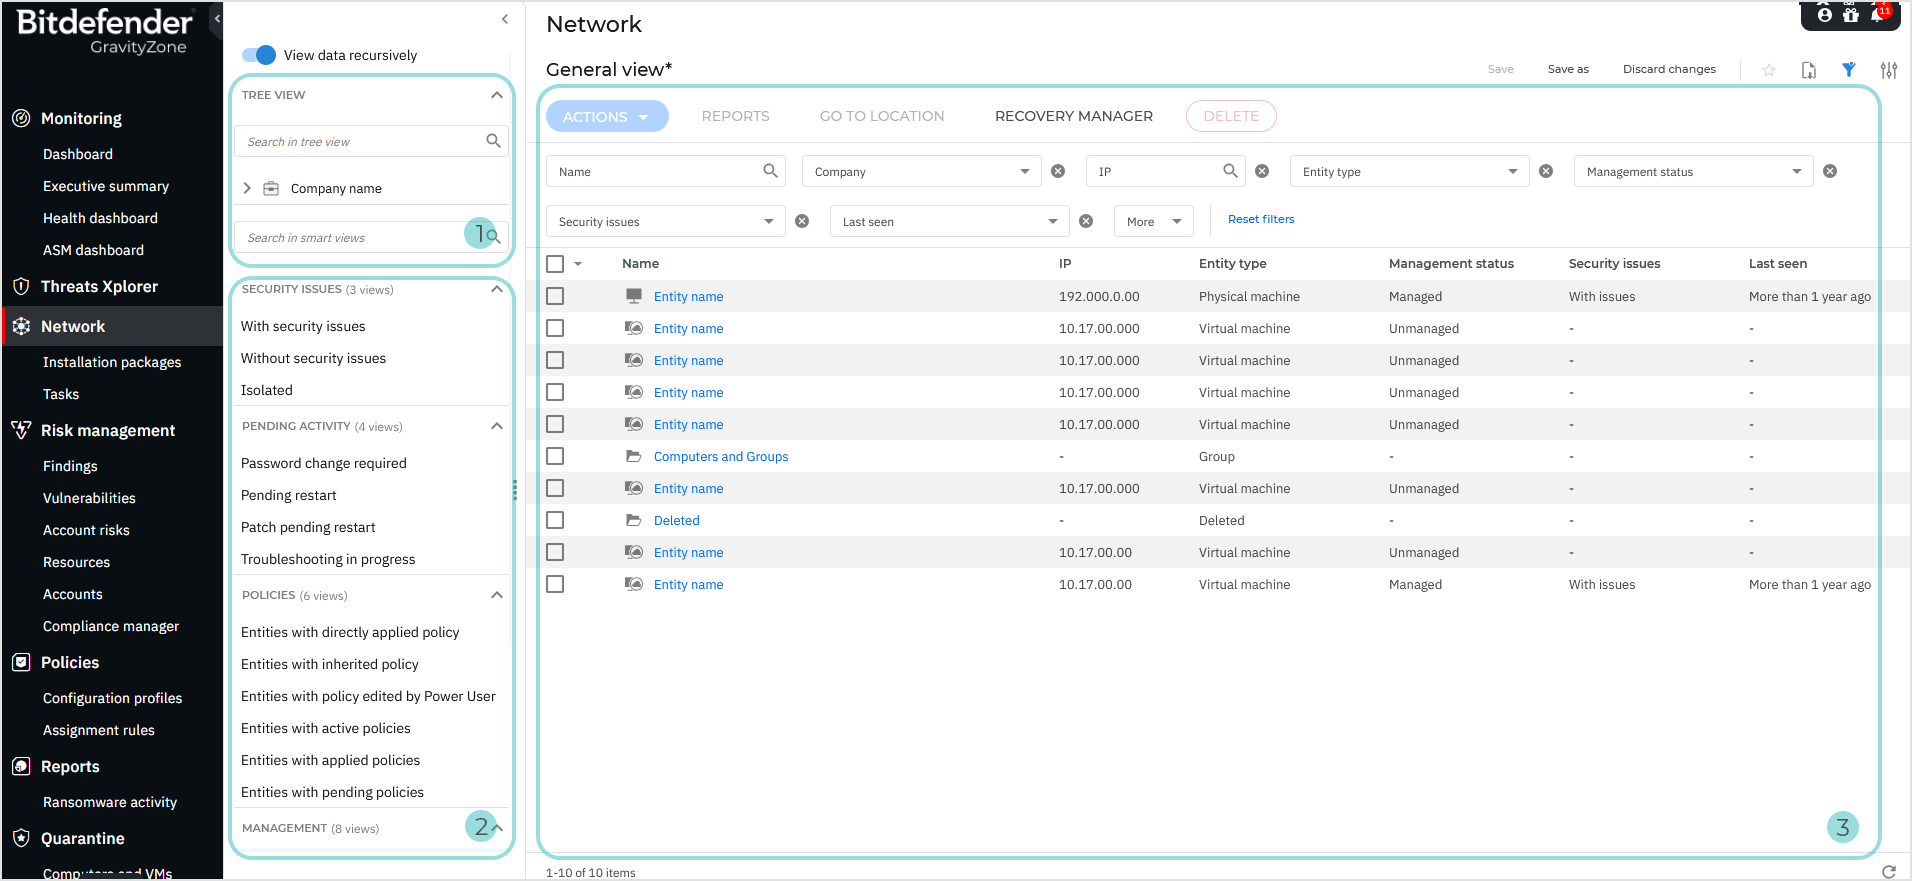The width and height of the screenshot is (1912, 881).
Task: Check the Deleted row checkbox
Action: click(x=555, y=520)
